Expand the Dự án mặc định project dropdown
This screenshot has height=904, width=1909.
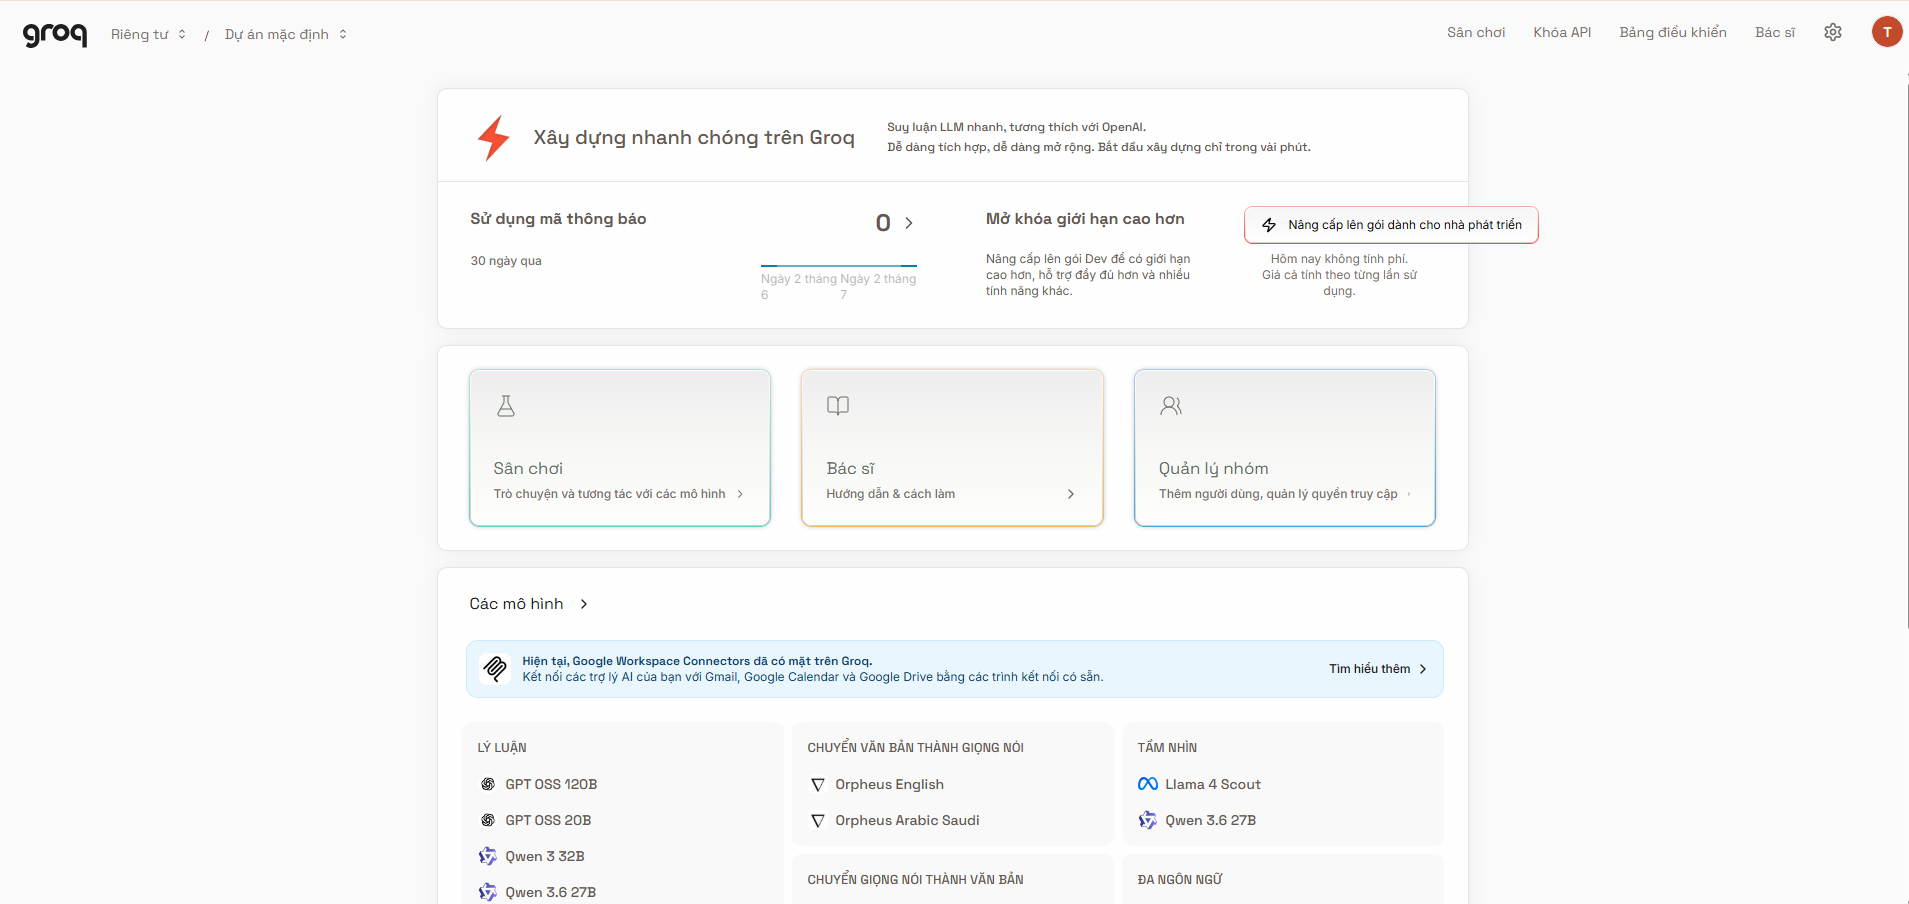(286, 34)
